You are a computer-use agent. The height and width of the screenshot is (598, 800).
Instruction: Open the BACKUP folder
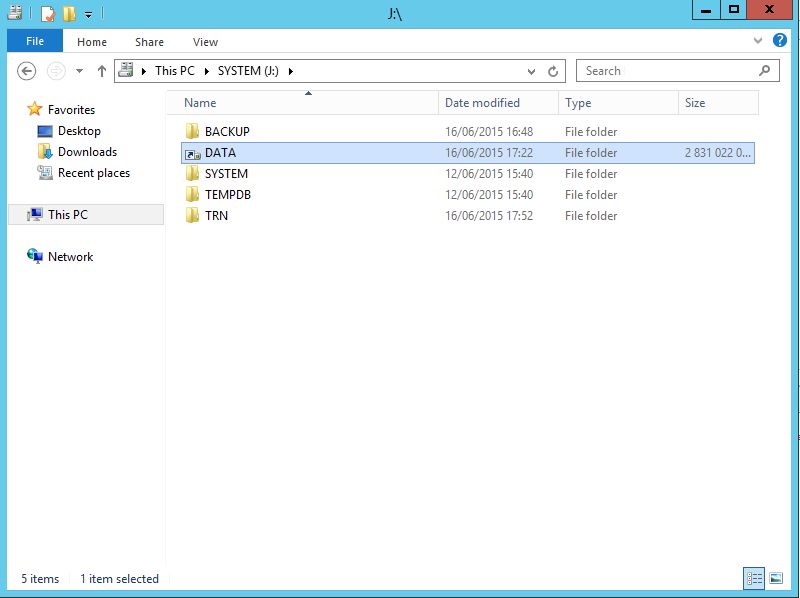pyautogui.click(x=228, y=131)
